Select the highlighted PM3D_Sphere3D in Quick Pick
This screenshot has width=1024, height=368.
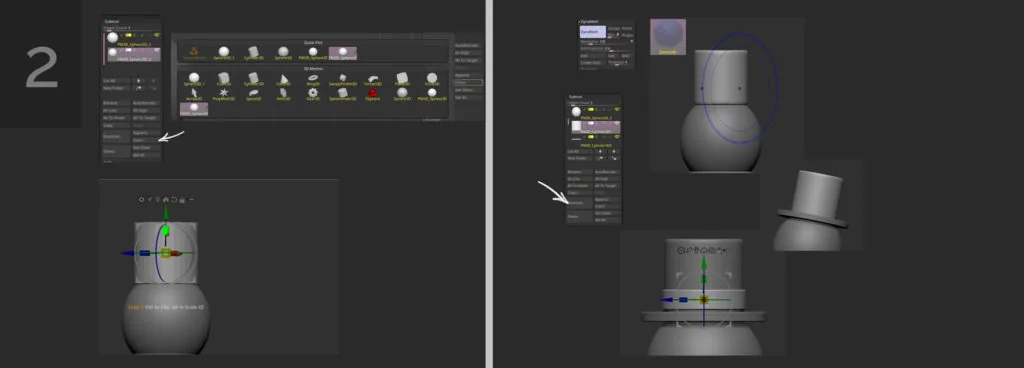coord(343,53)
